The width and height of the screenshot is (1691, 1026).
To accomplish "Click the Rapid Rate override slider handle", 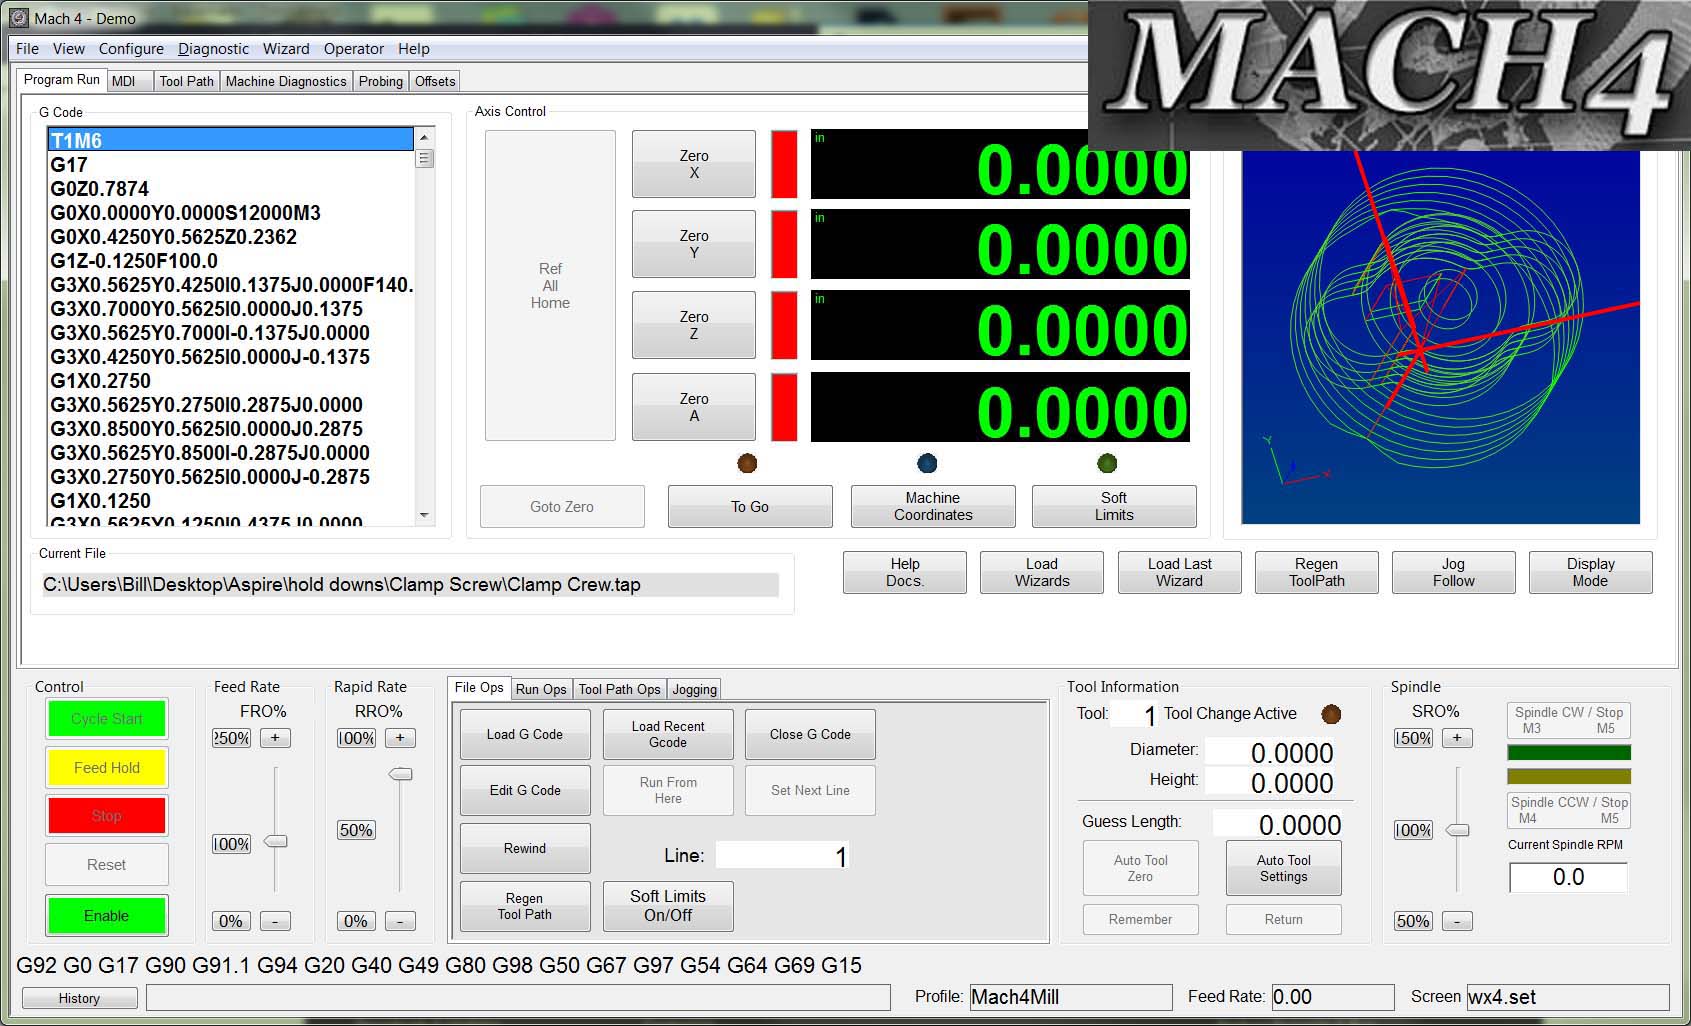I will [400, 774].
